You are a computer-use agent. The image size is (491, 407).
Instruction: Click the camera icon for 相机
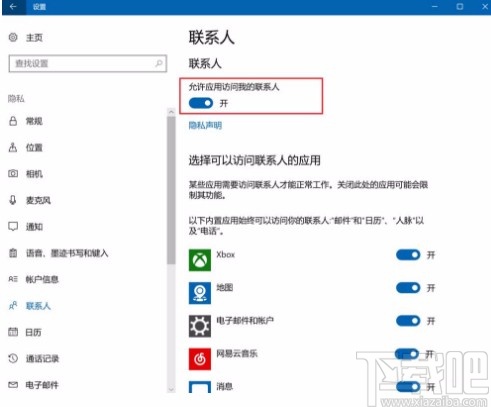click(x=13, y=174)
